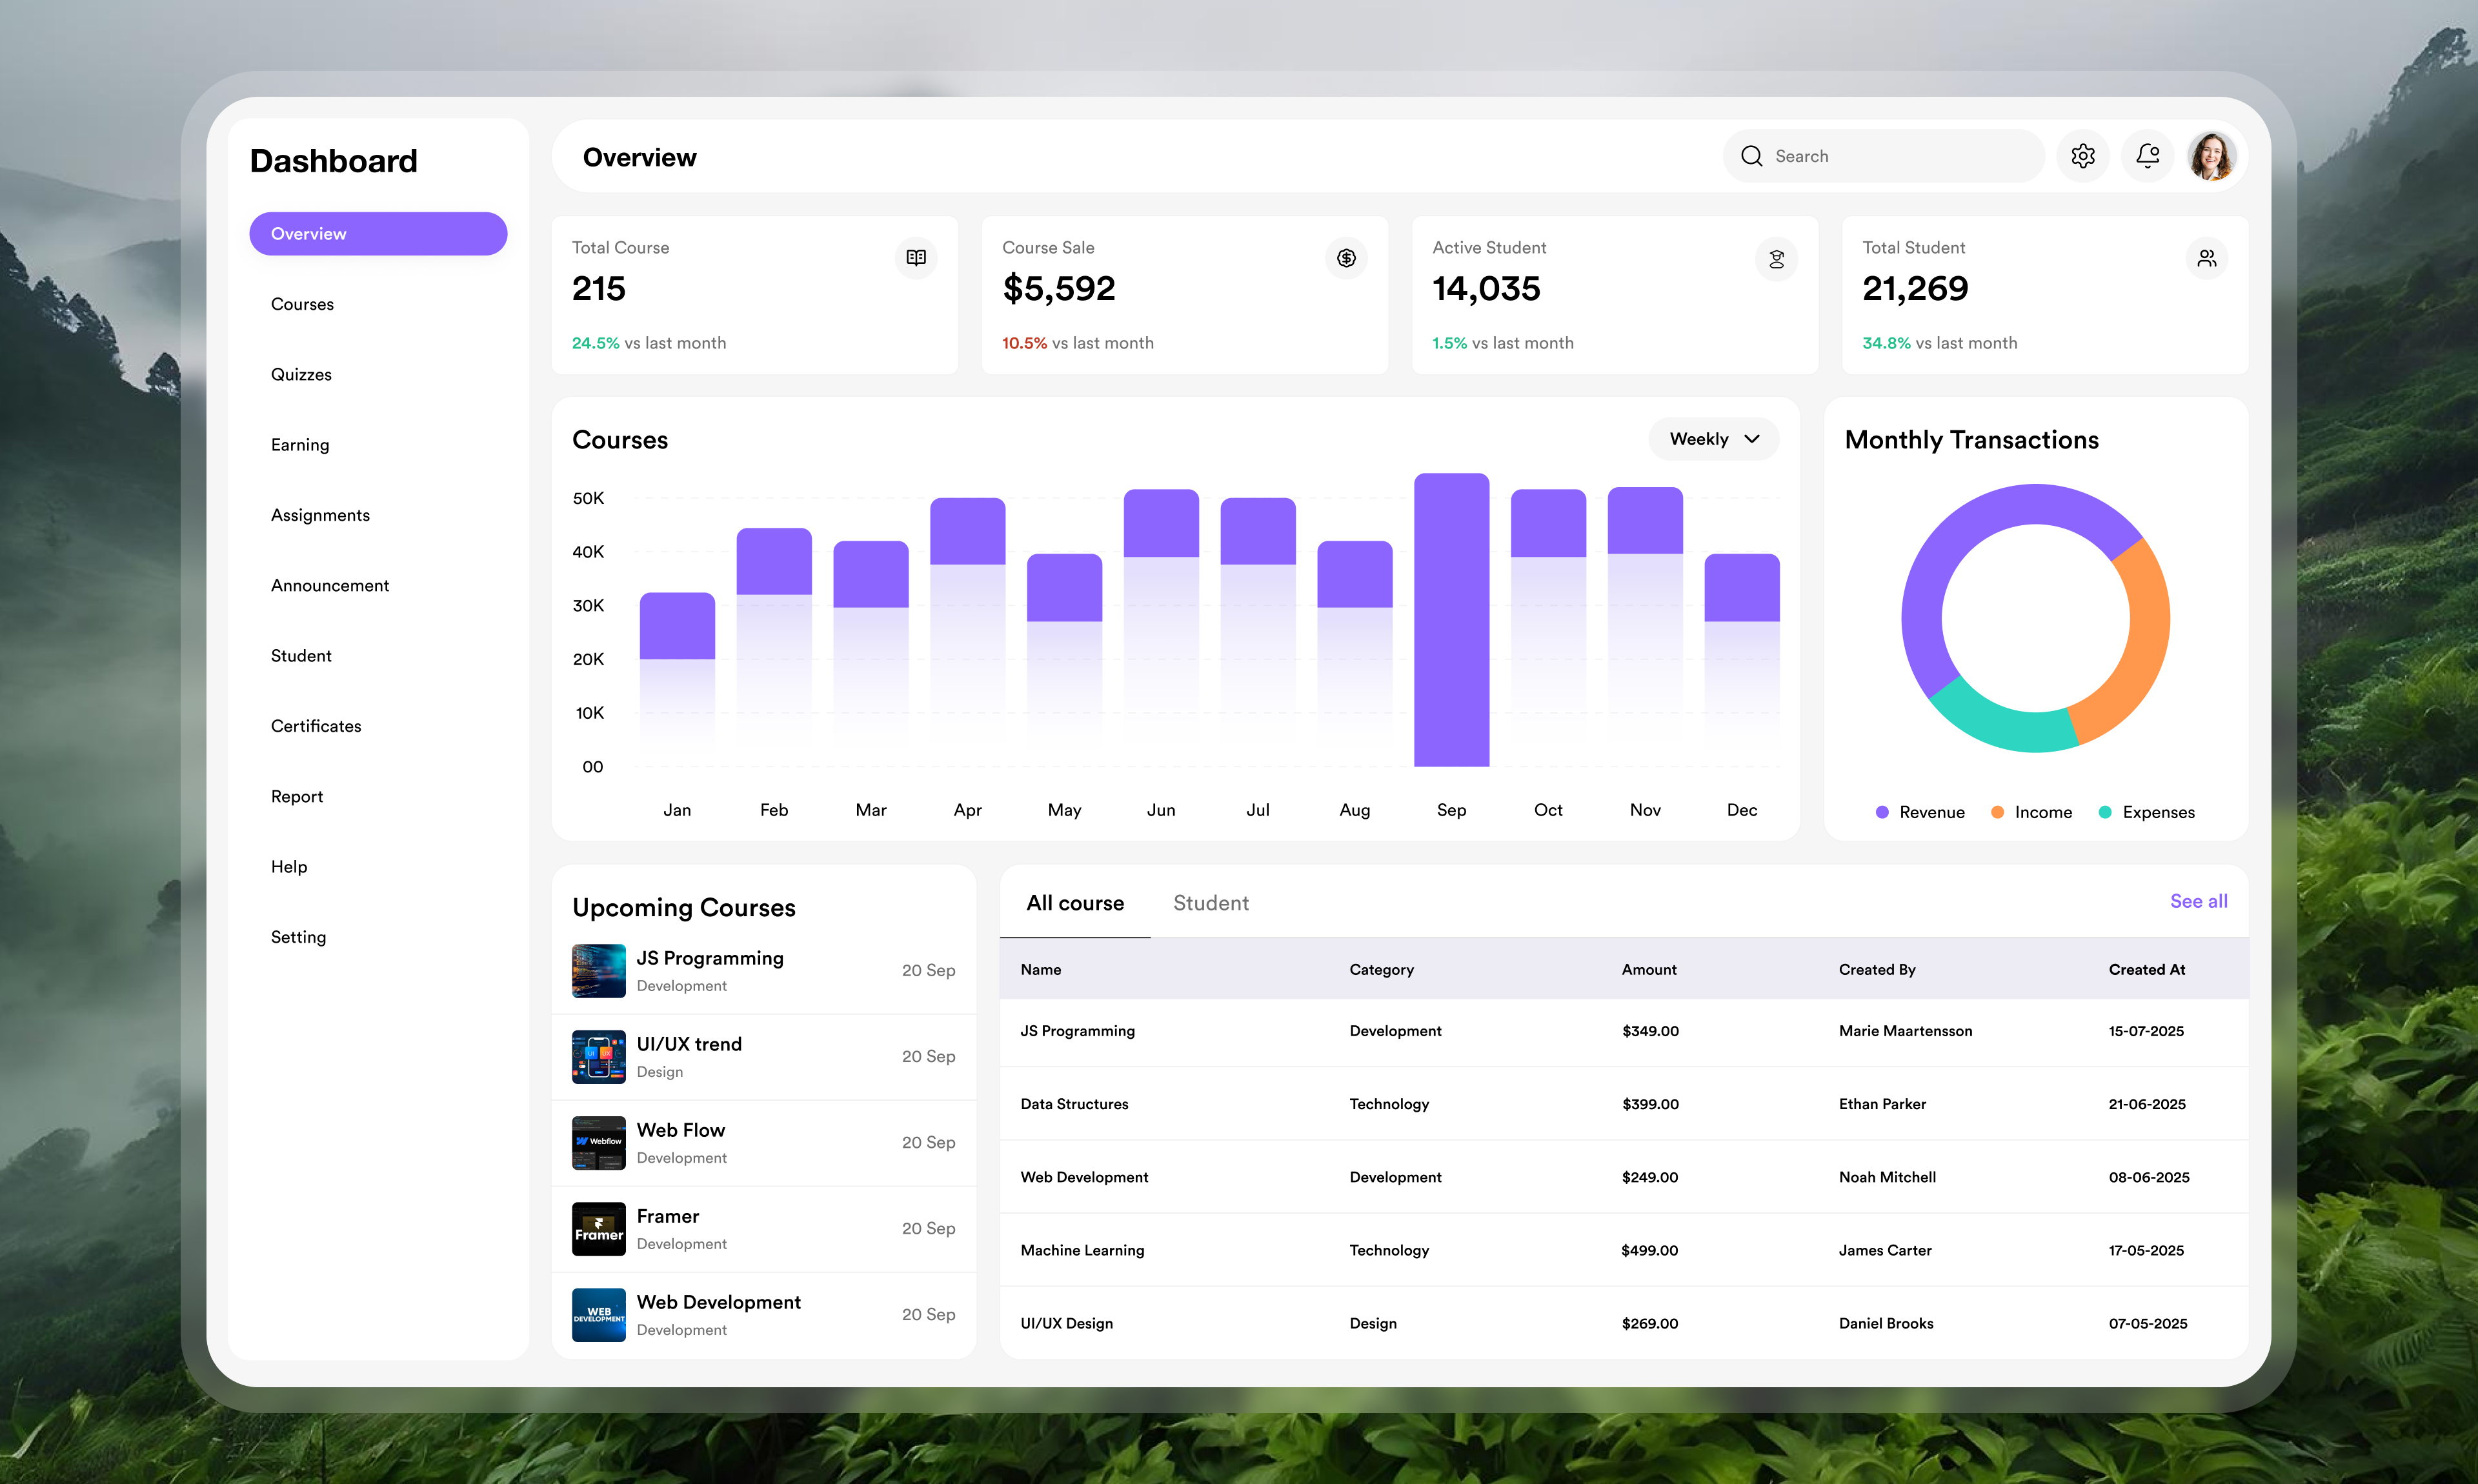Sort table by Amount column header

[x=1649, y=970]
